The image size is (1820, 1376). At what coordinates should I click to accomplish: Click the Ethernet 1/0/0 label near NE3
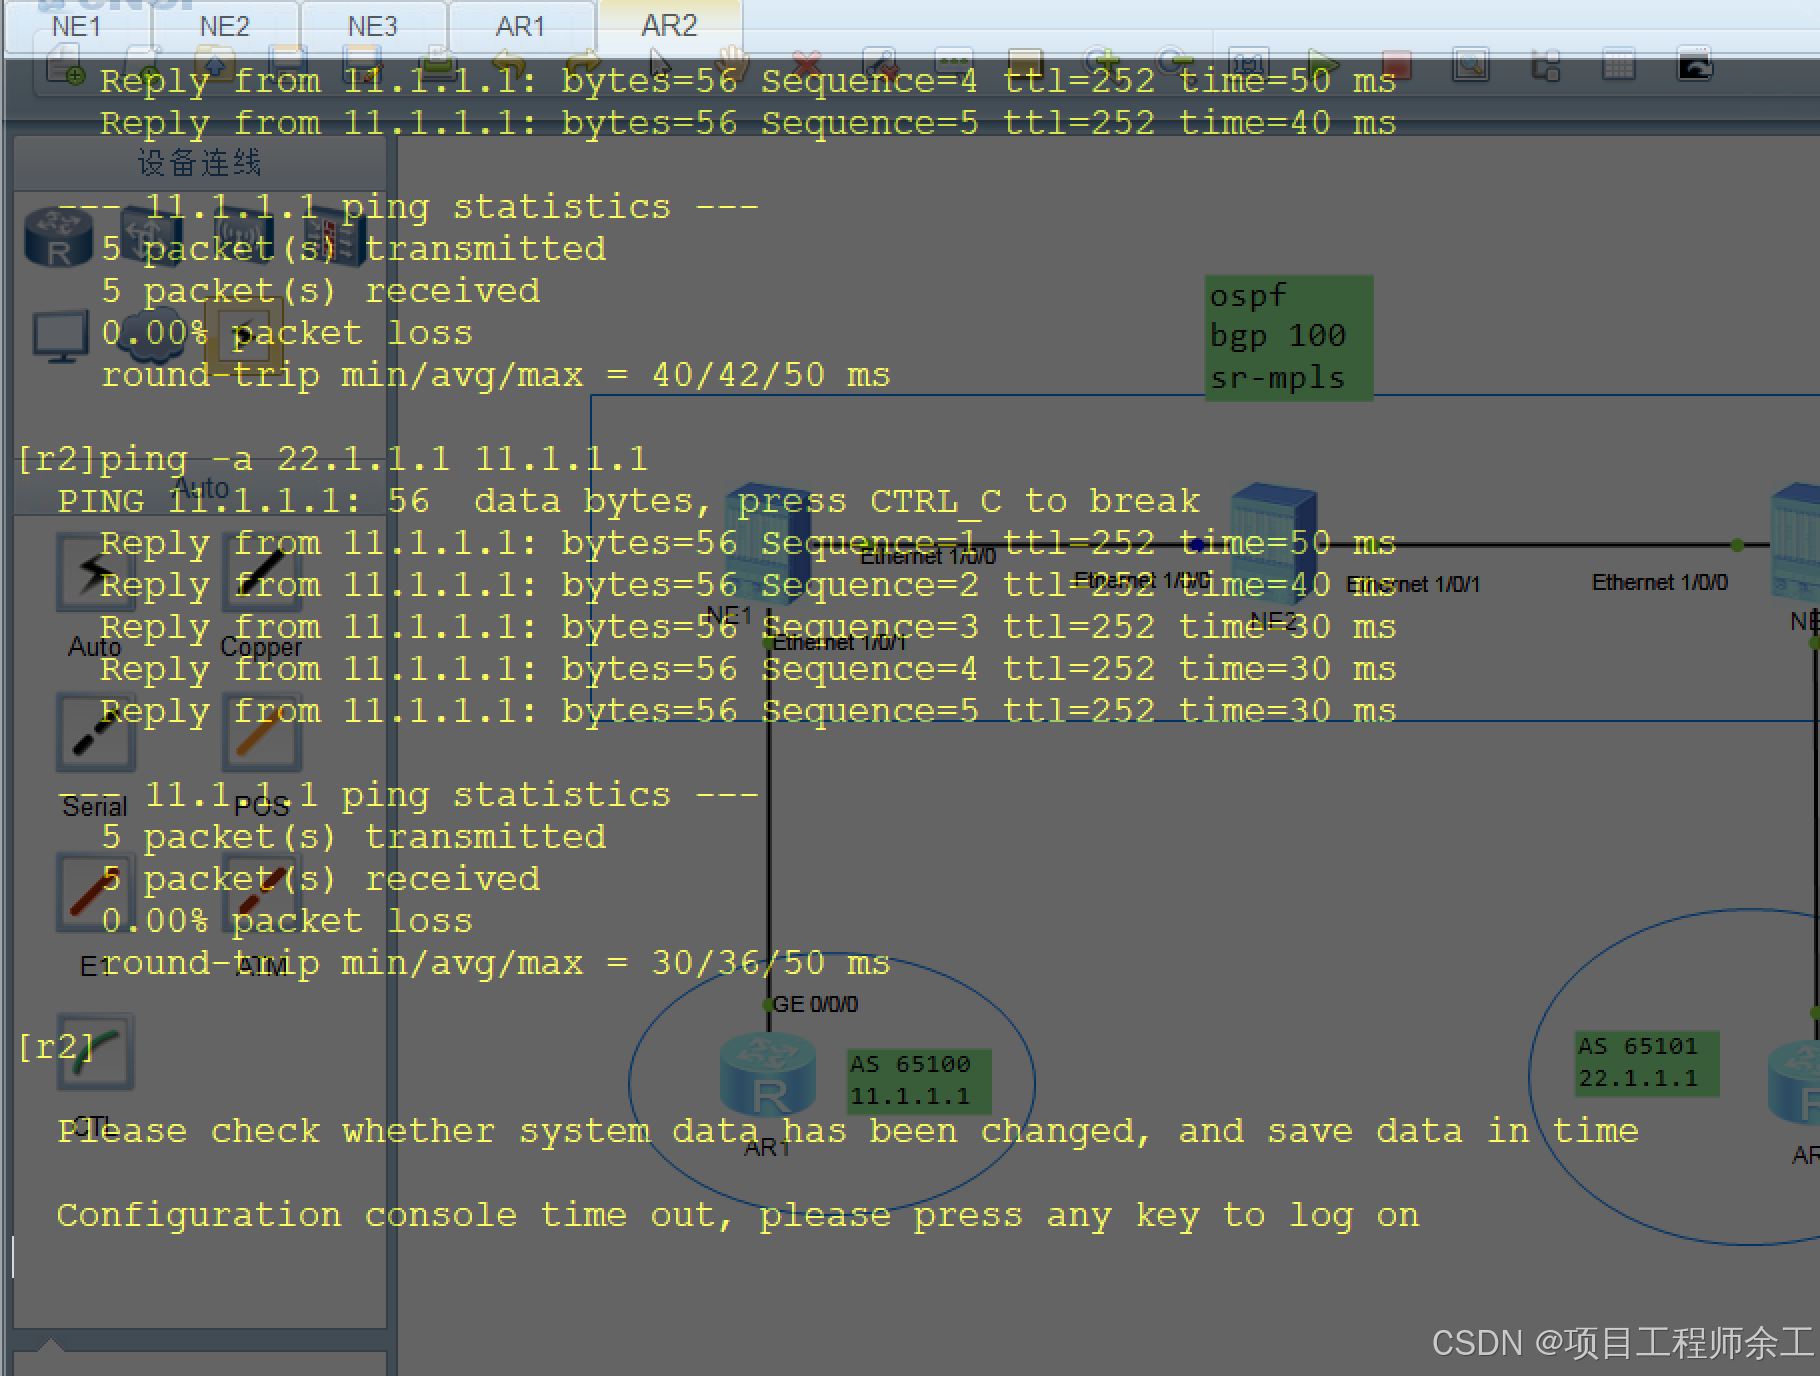[1659, 582]
